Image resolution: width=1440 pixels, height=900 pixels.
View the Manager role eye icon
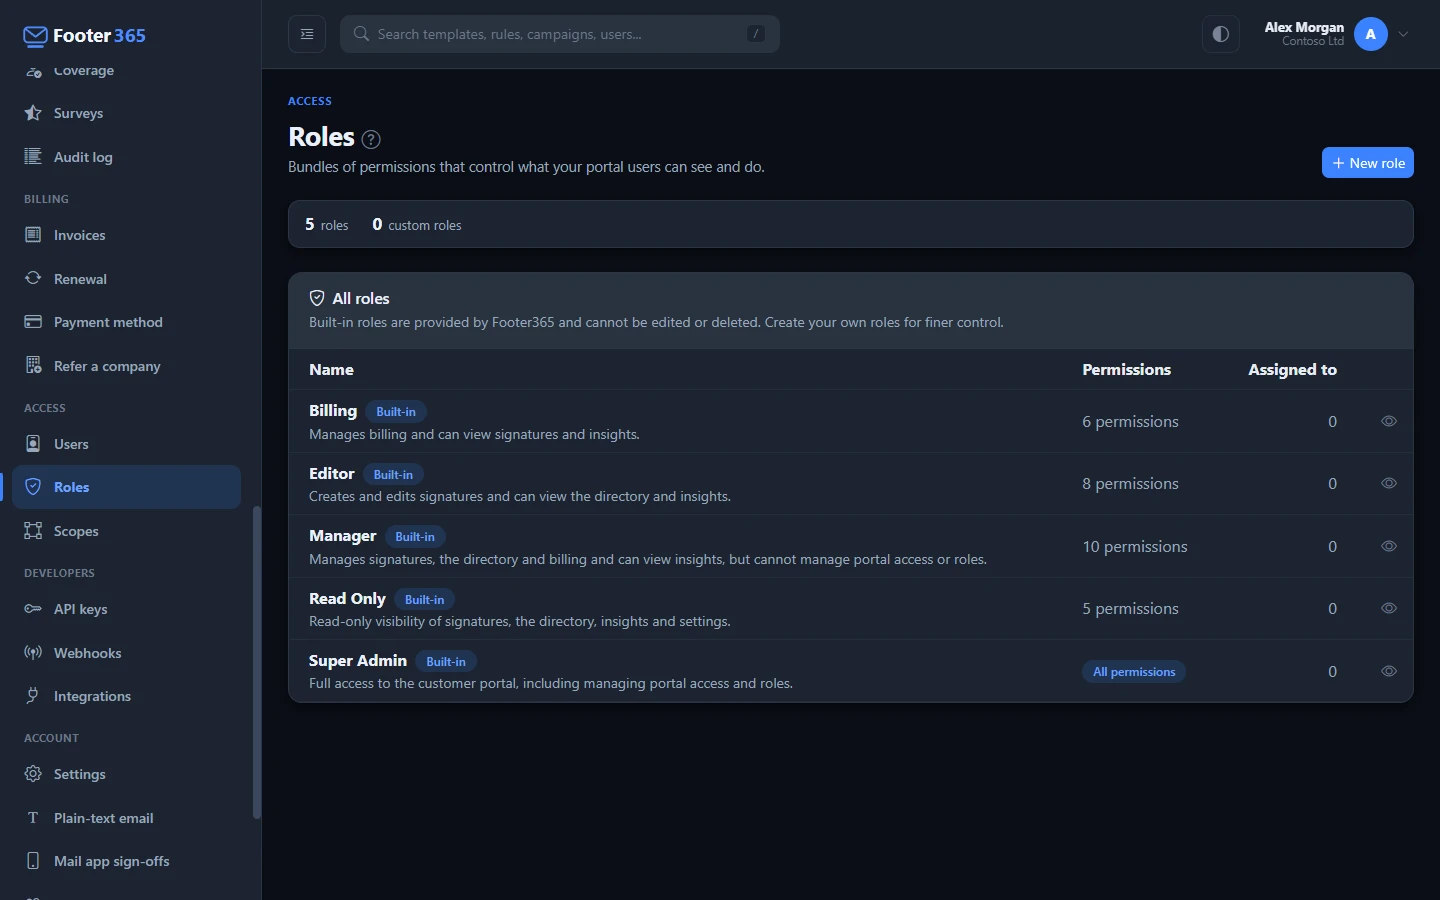(x=1389, y=546)
